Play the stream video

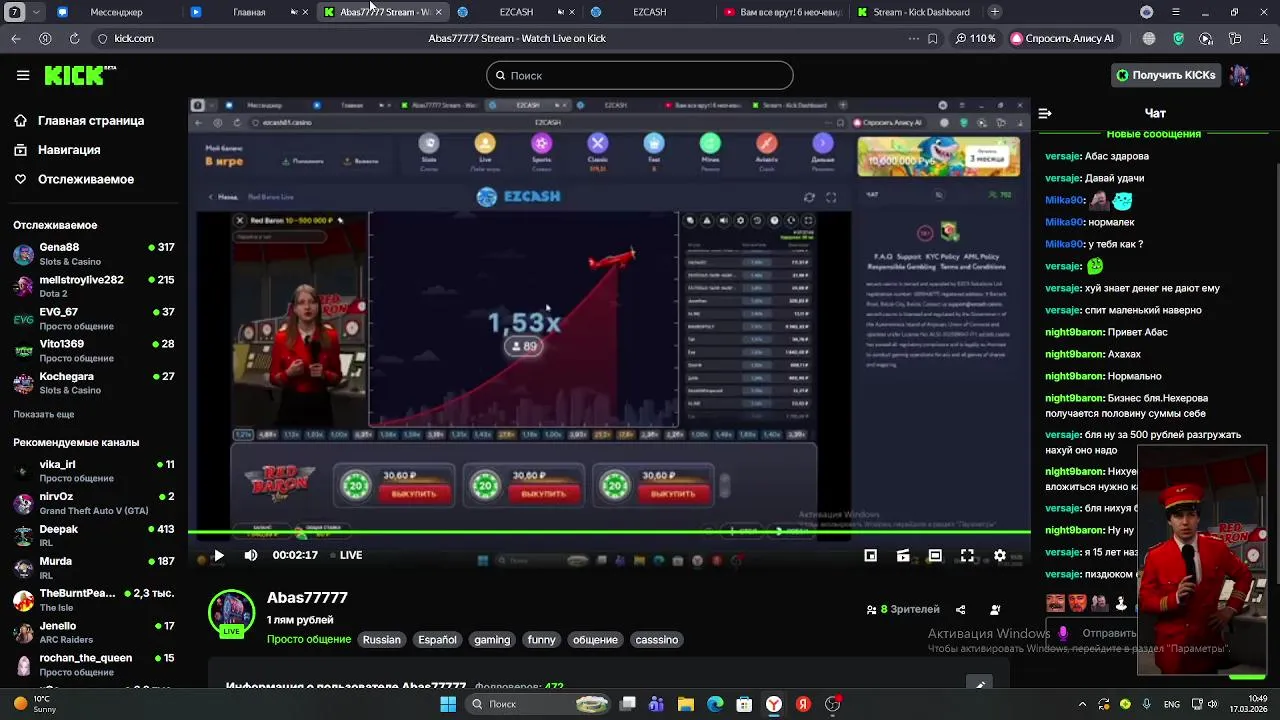(218, 555)
